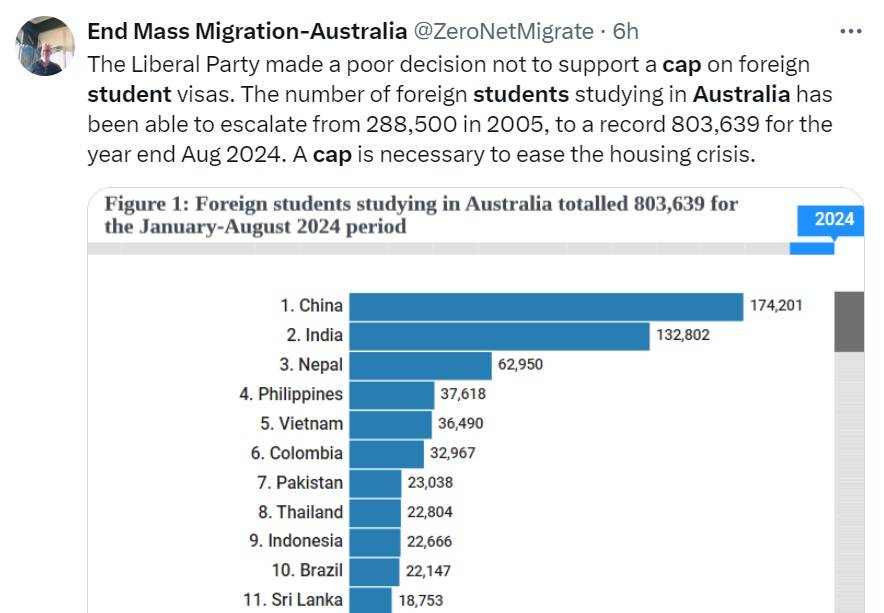
Task: Select the India bar showing 132,802
Action: [499, 335]
